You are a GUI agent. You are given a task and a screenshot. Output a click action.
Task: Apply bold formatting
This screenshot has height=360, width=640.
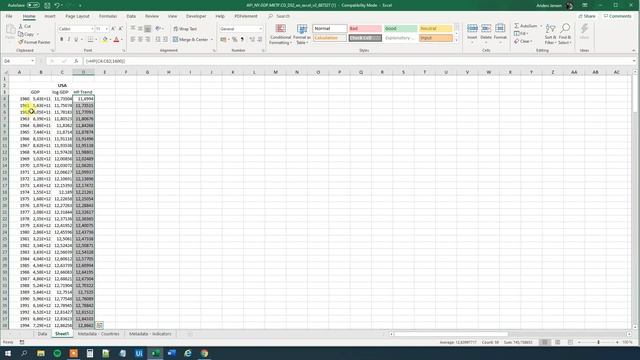[62, 40]
